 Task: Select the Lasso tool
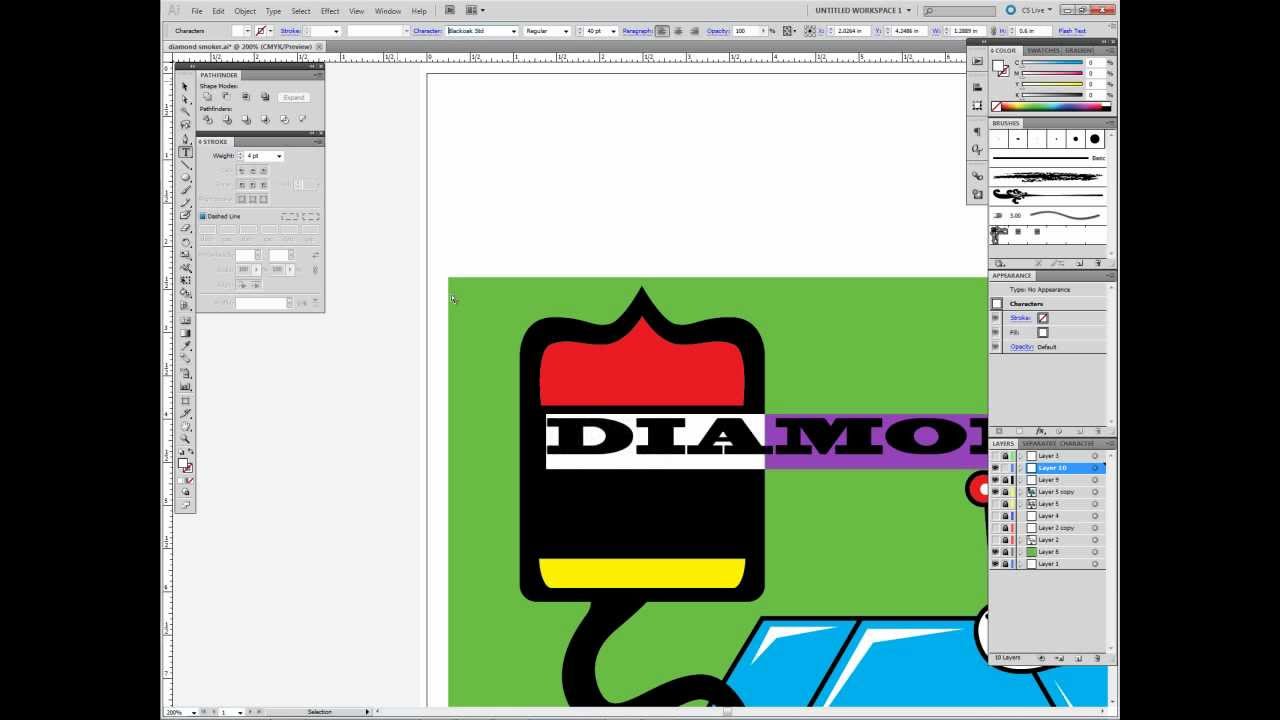pyautogui.click(x=185, y=126)
